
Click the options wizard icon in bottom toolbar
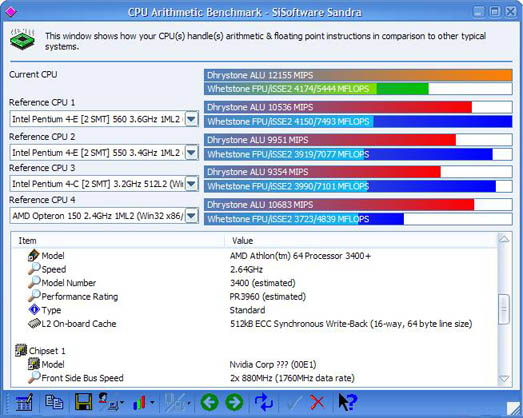pos(24,402)
